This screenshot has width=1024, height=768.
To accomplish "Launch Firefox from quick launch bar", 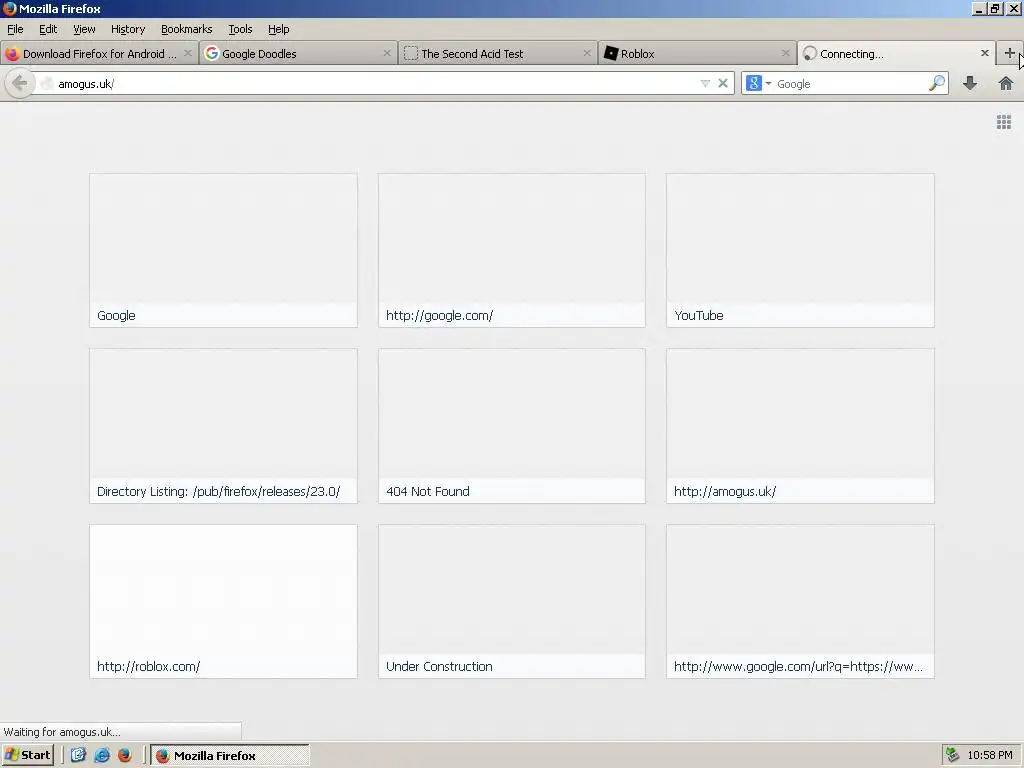I will 125,755.
